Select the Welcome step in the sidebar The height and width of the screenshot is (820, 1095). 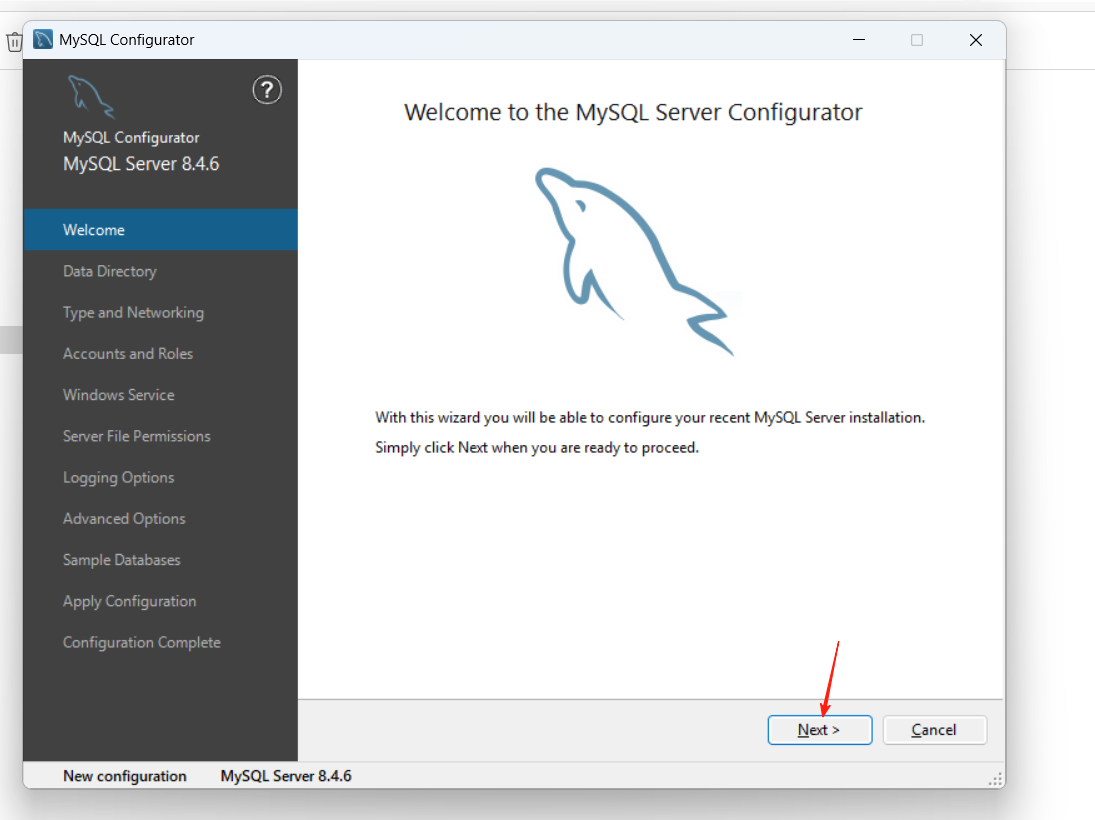pos(161,230)
